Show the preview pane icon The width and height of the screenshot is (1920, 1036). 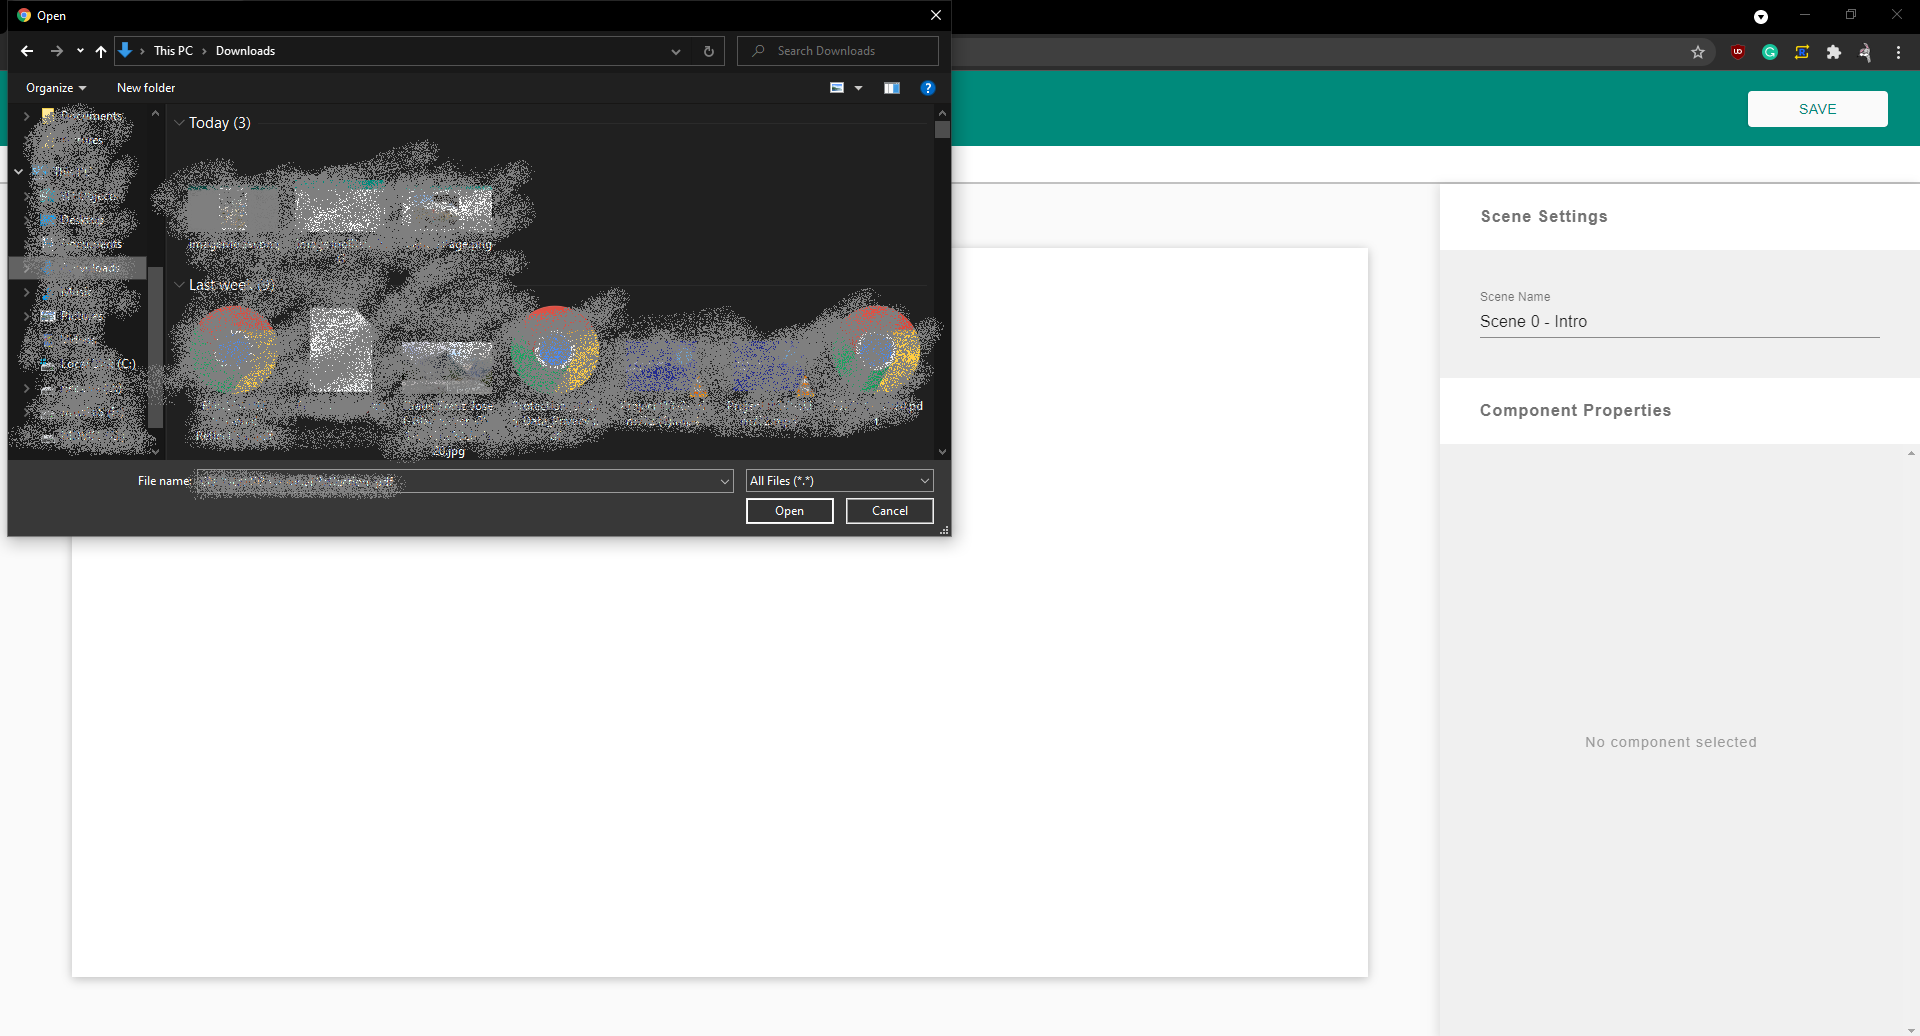[x=891, y=88]
